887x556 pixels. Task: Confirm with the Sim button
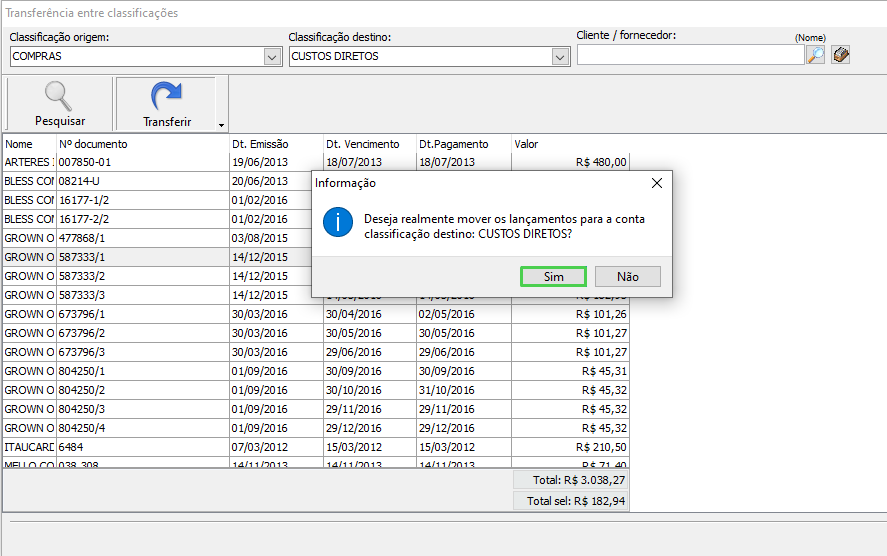[553, 277]
